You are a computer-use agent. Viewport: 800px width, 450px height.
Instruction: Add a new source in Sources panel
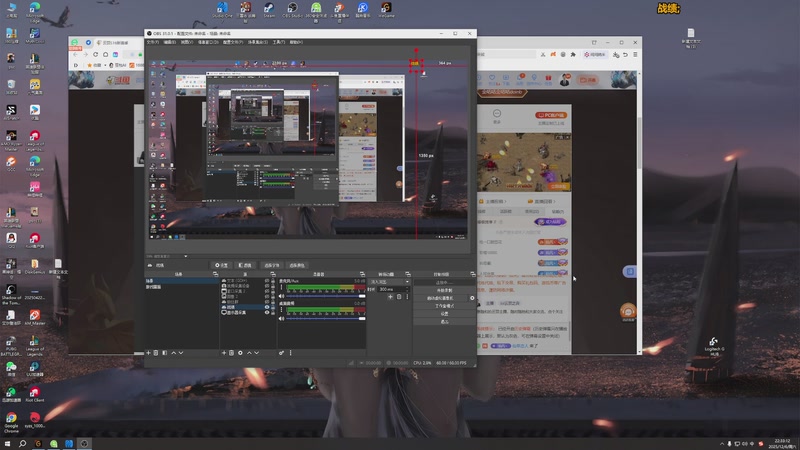pos(223,353)
